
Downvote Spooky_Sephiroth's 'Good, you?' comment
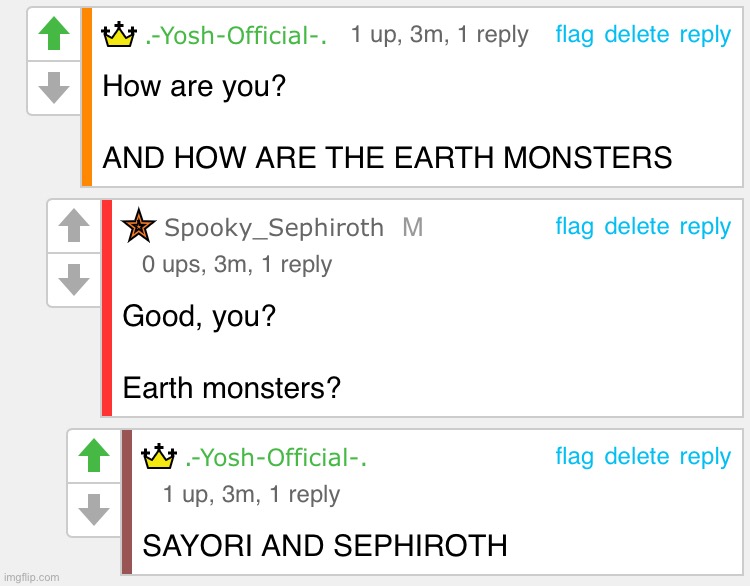(73, 279)
